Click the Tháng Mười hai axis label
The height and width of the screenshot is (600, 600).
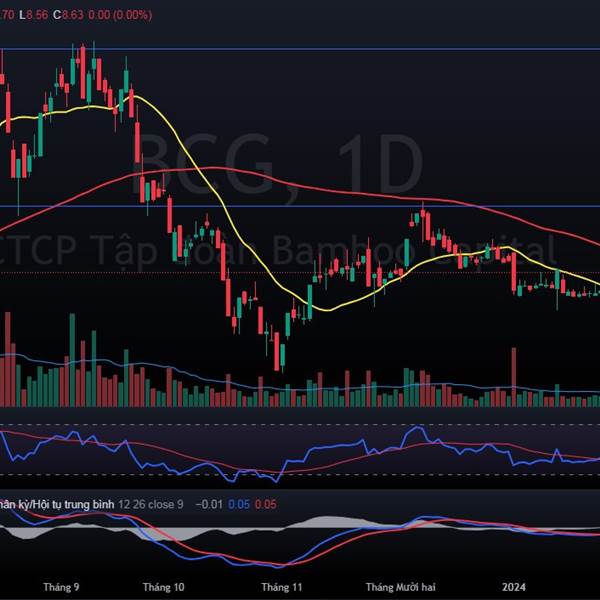[x=400, y=587]
